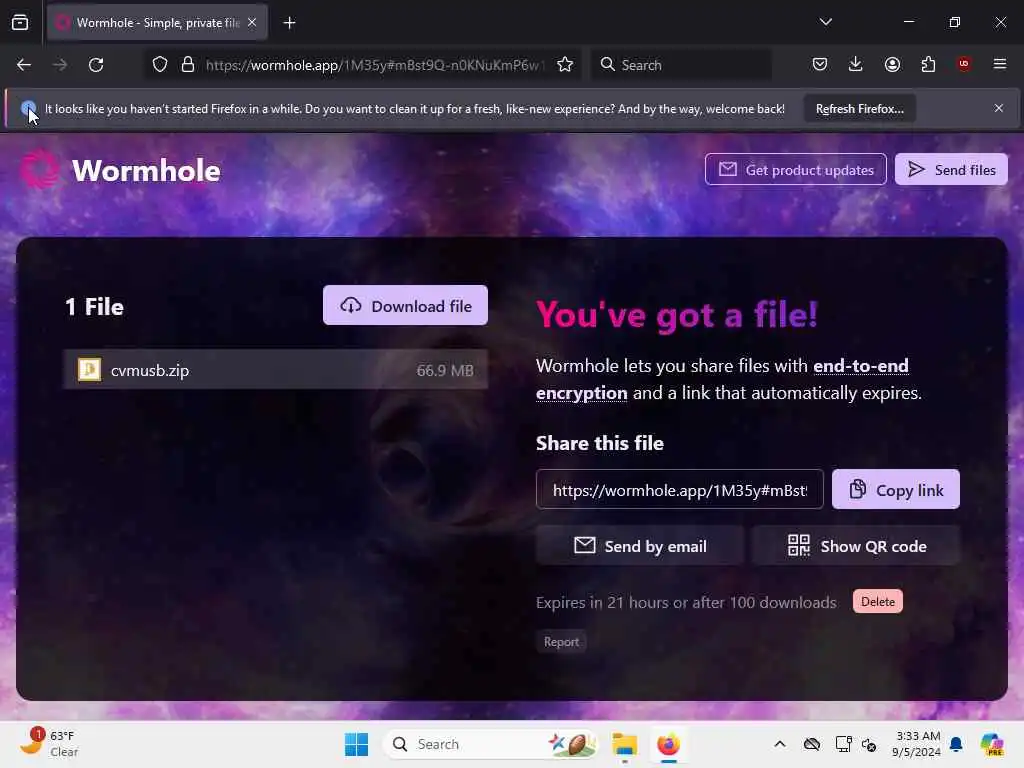
Task: Open File Explorer from taskbar
Action: point(624,744)
